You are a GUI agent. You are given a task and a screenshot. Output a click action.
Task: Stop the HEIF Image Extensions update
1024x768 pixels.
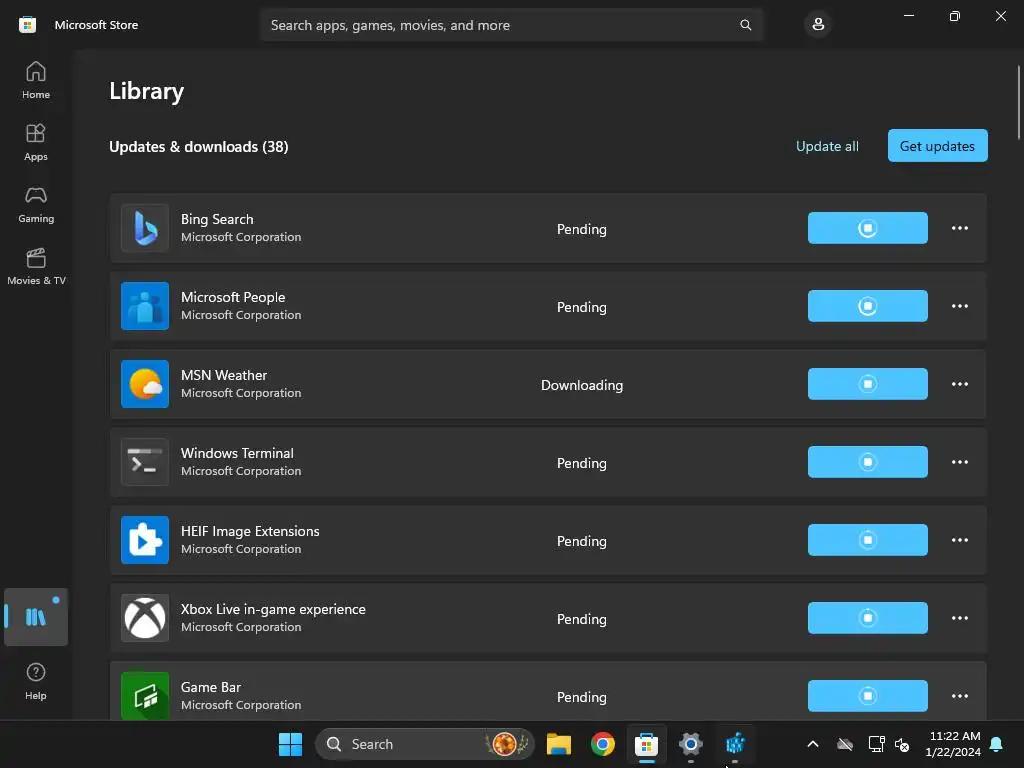click(x=867, y=540)
